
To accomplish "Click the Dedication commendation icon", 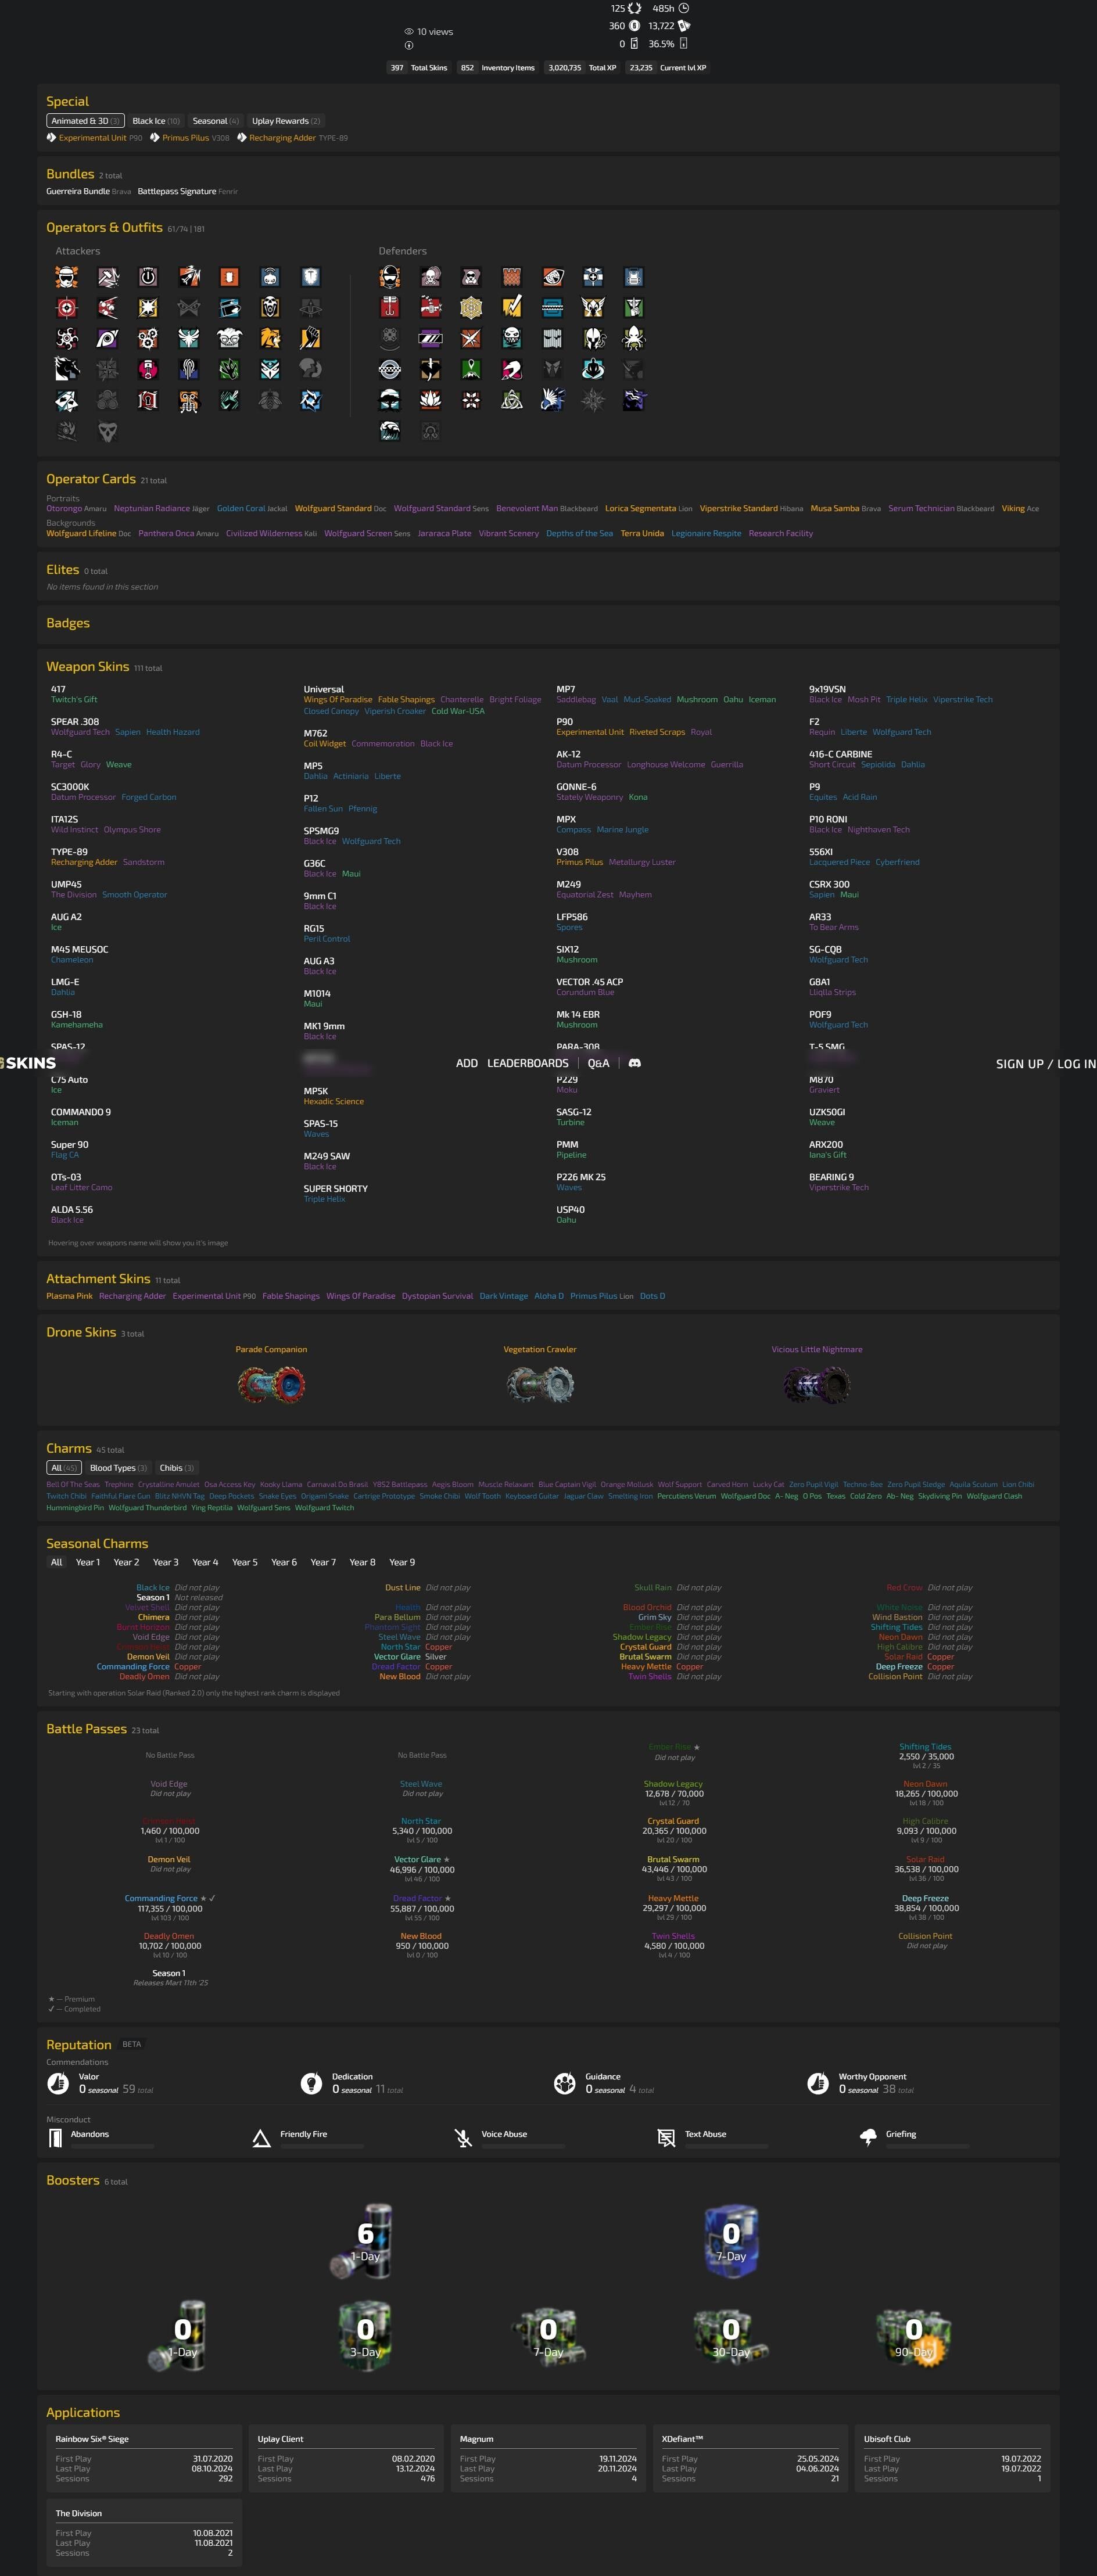I will coord(311,2083).
